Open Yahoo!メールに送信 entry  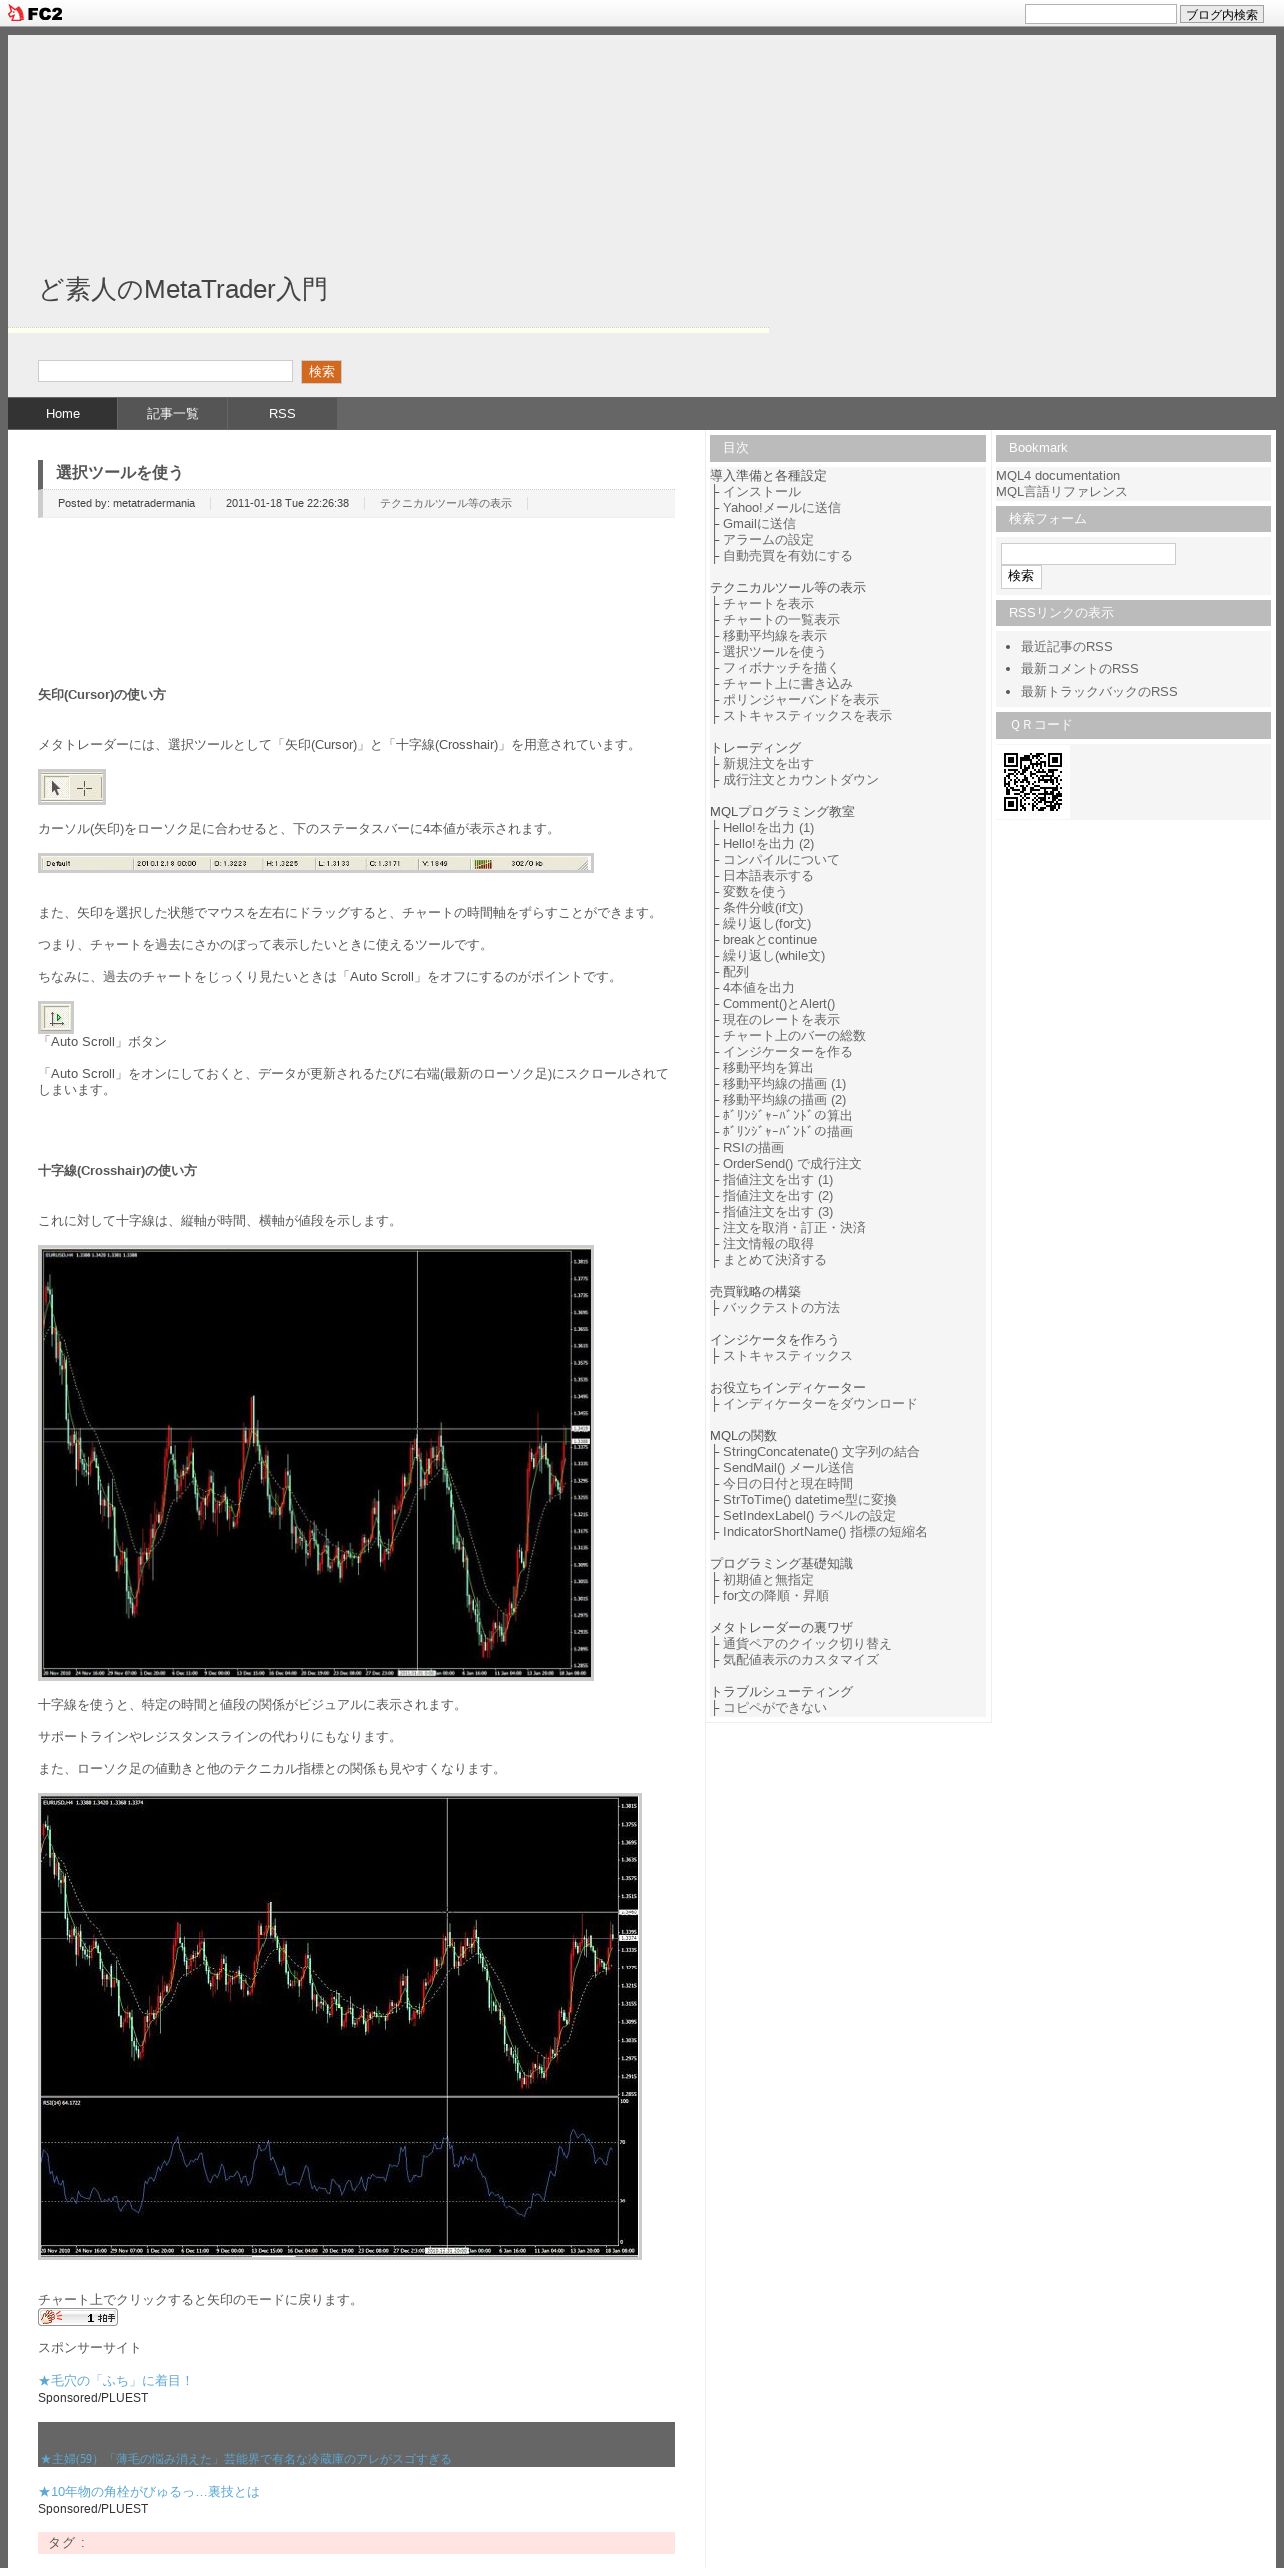[x=782, y=508]
